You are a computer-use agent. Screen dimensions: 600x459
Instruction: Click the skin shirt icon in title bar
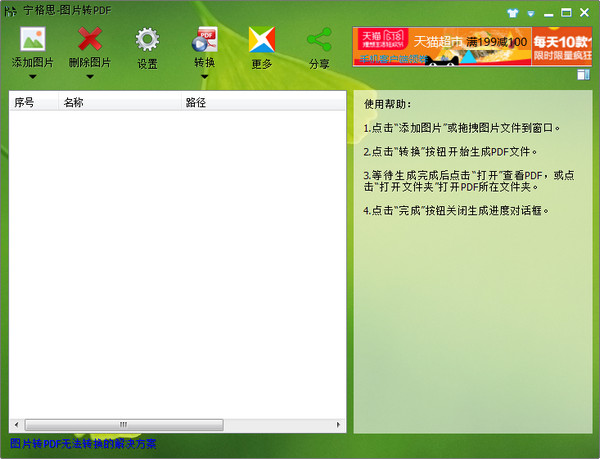(x=513, y=13)
